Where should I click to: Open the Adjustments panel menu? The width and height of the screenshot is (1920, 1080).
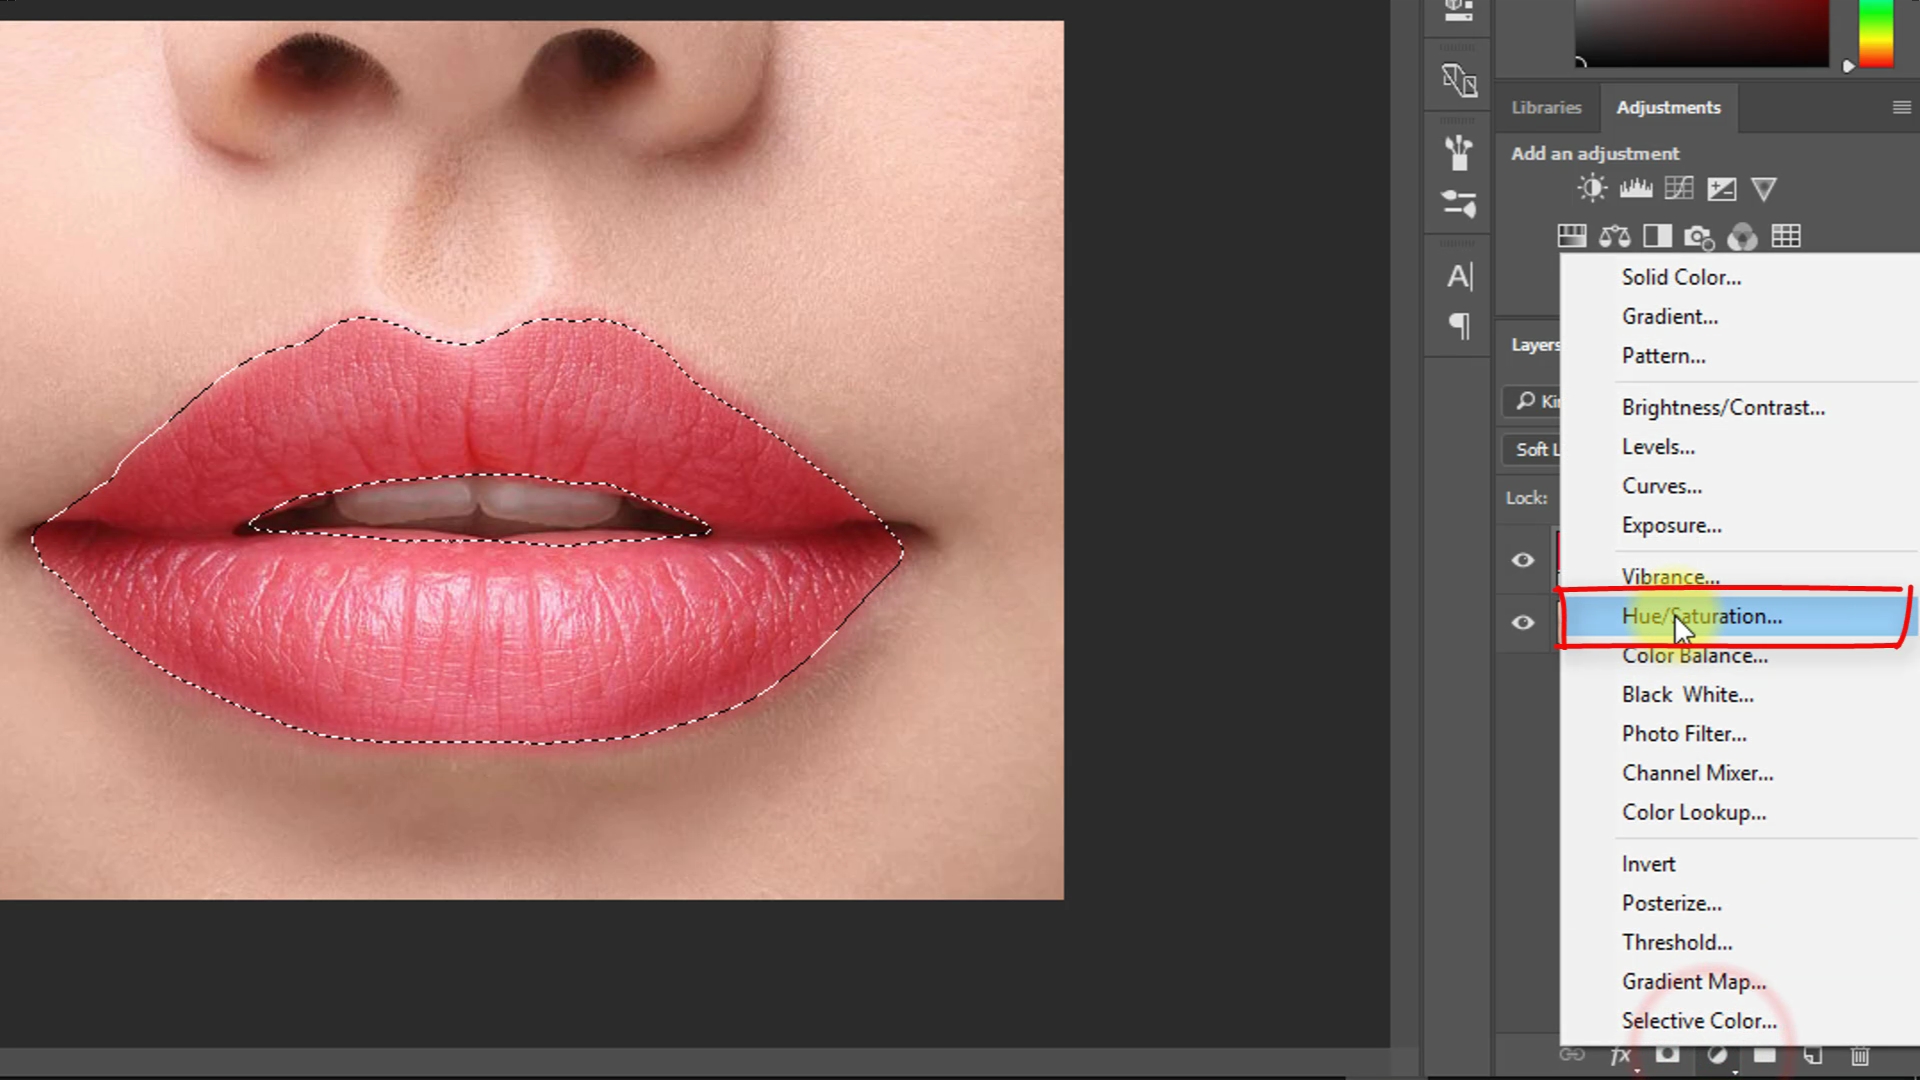(x=1900, y=107)
